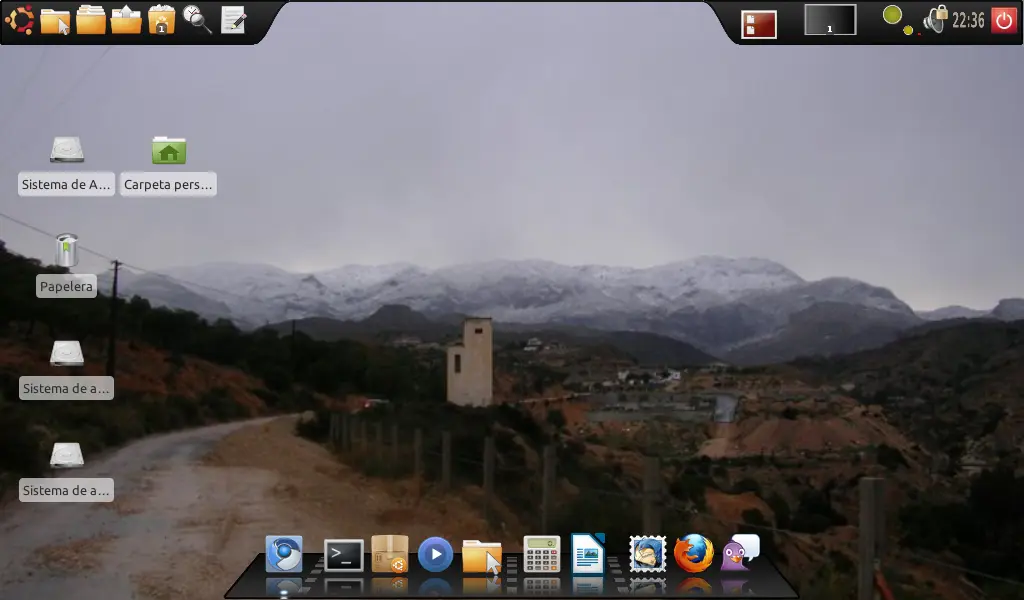Launch clock and magnifier search tool
This screenshot has width=1024, height=600.
(x=197, y=20)
